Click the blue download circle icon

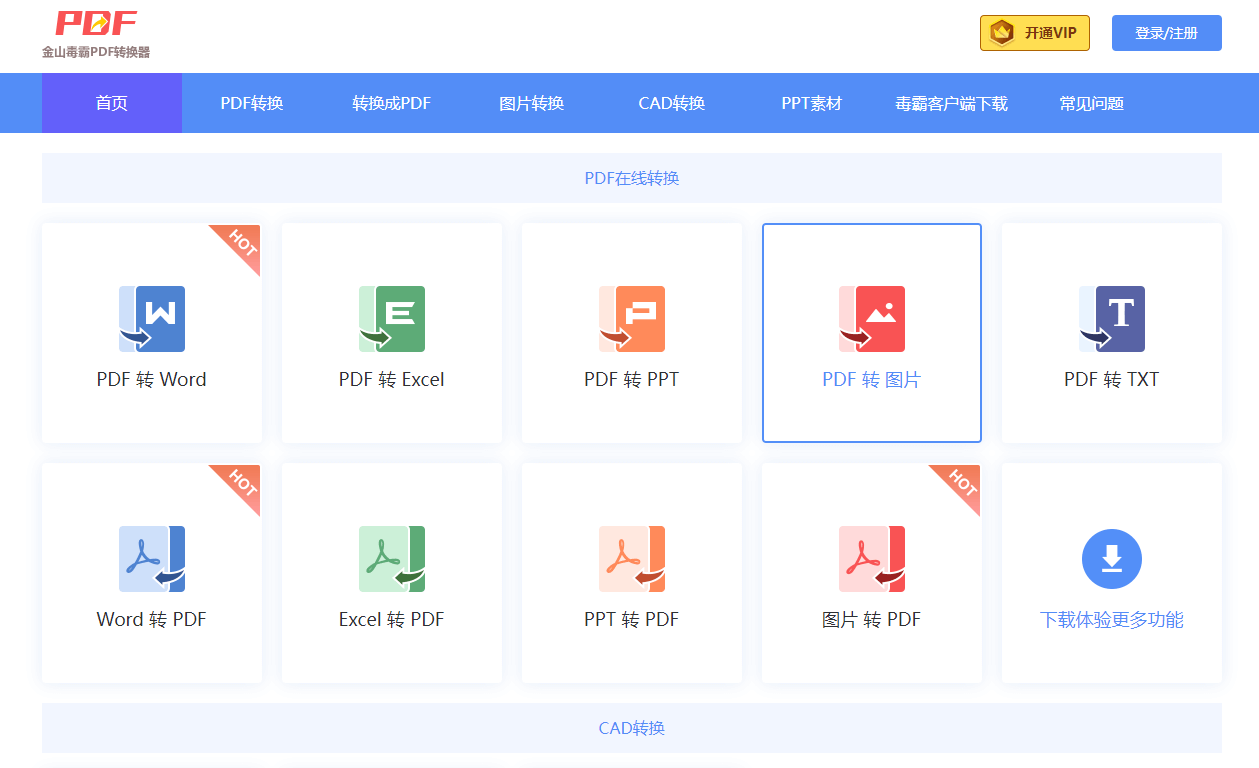point(1111,558)
